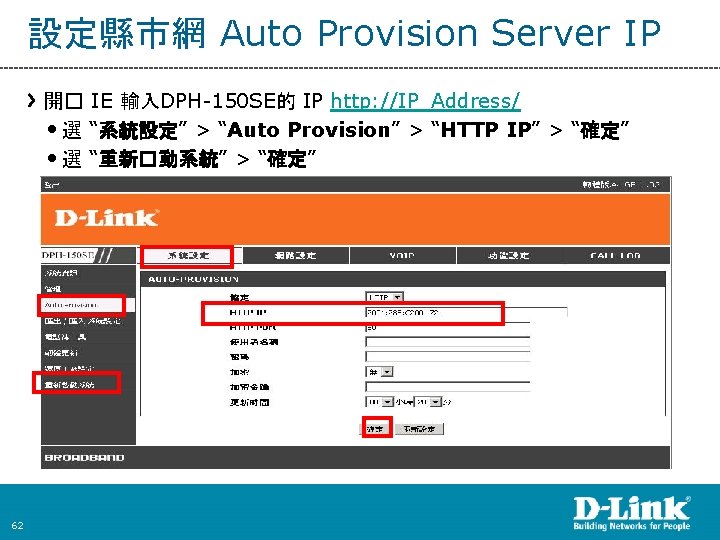Click the 韌體版本 firmware version text
Screen dimensions: 720x540
(621, 185)
